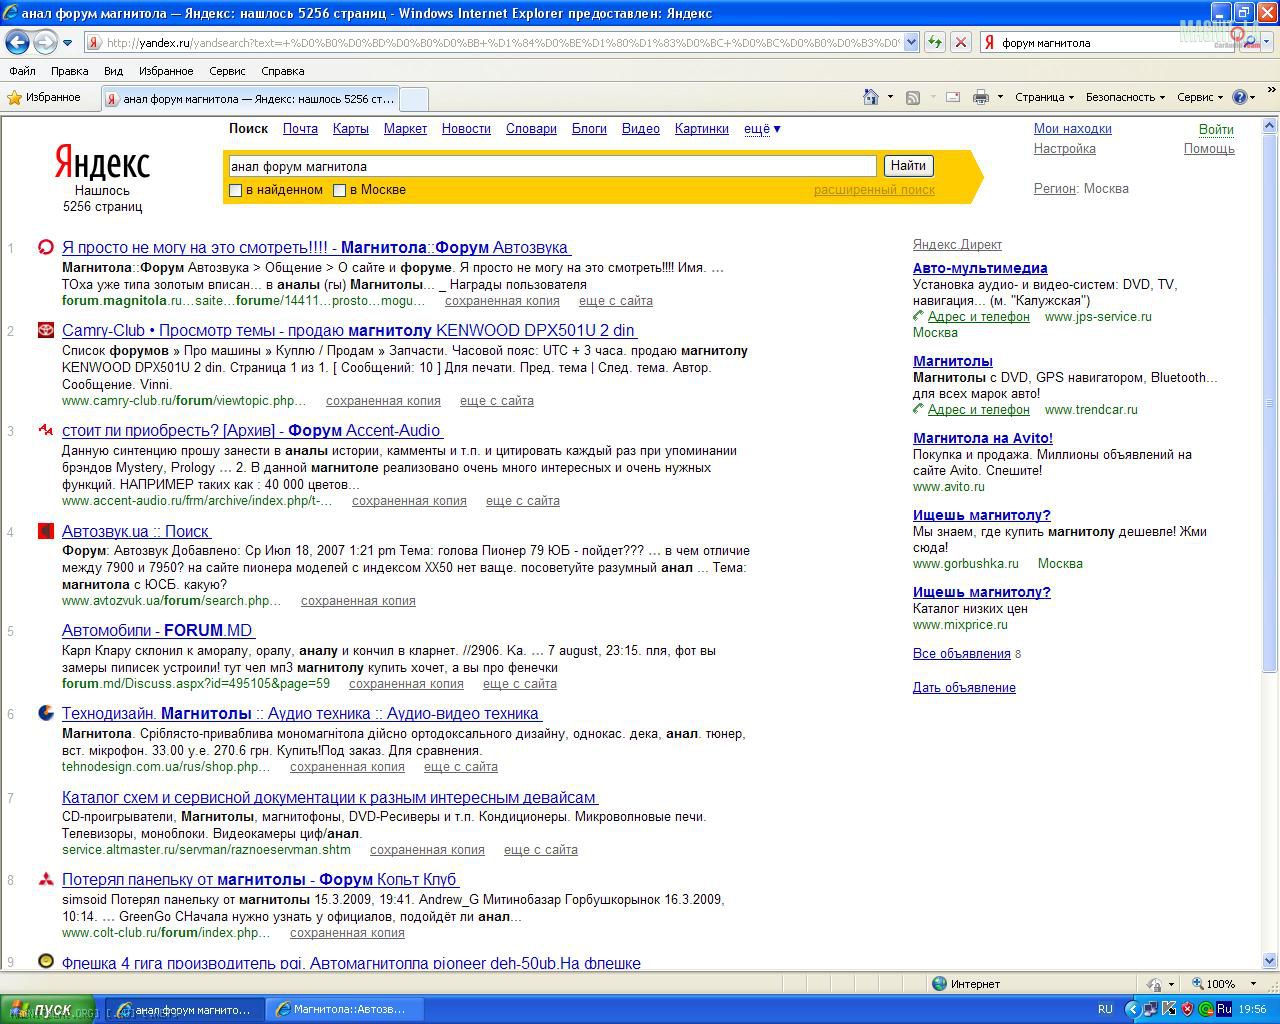This screenshot has height=1024, width=1280.
Task: Toggle the в найденном checkbox
Action: coord(236,190)
